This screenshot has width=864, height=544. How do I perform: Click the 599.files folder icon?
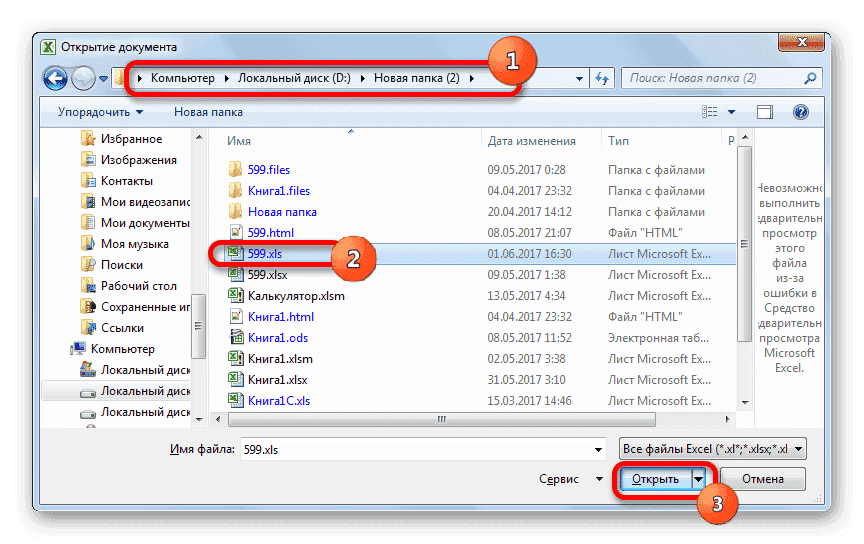click(x=235, y=169)
